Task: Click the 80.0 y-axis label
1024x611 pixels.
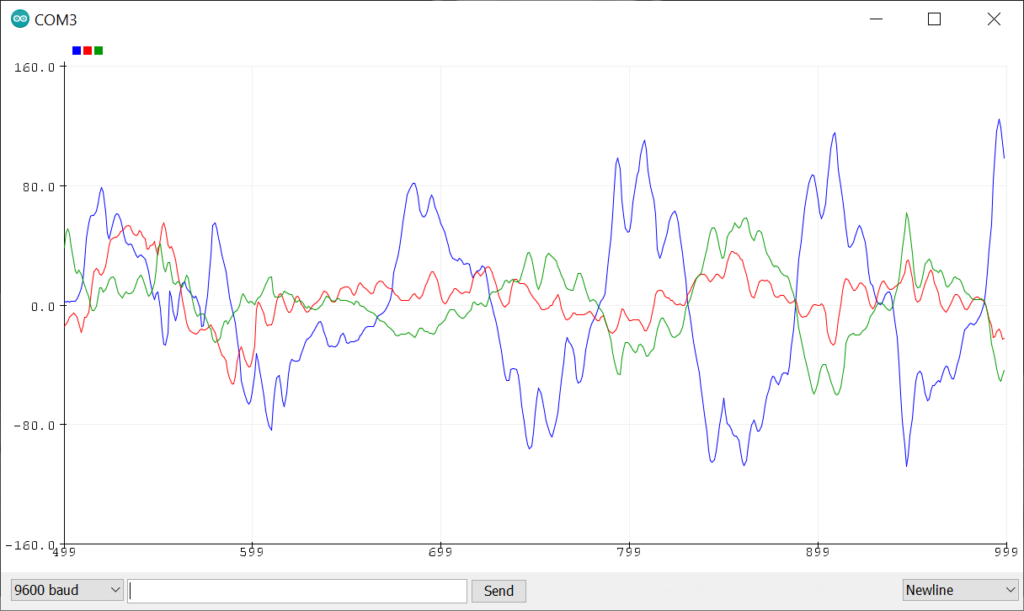Action: 39,187
